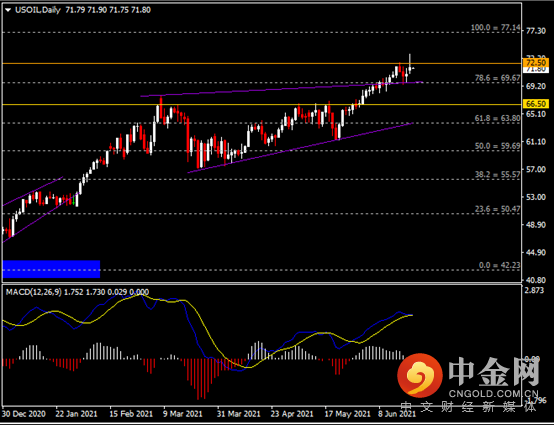Viewport: 554px width, 425px height.
Task: Select the 17 May 2021 date label
Action: tap(347, 414)
